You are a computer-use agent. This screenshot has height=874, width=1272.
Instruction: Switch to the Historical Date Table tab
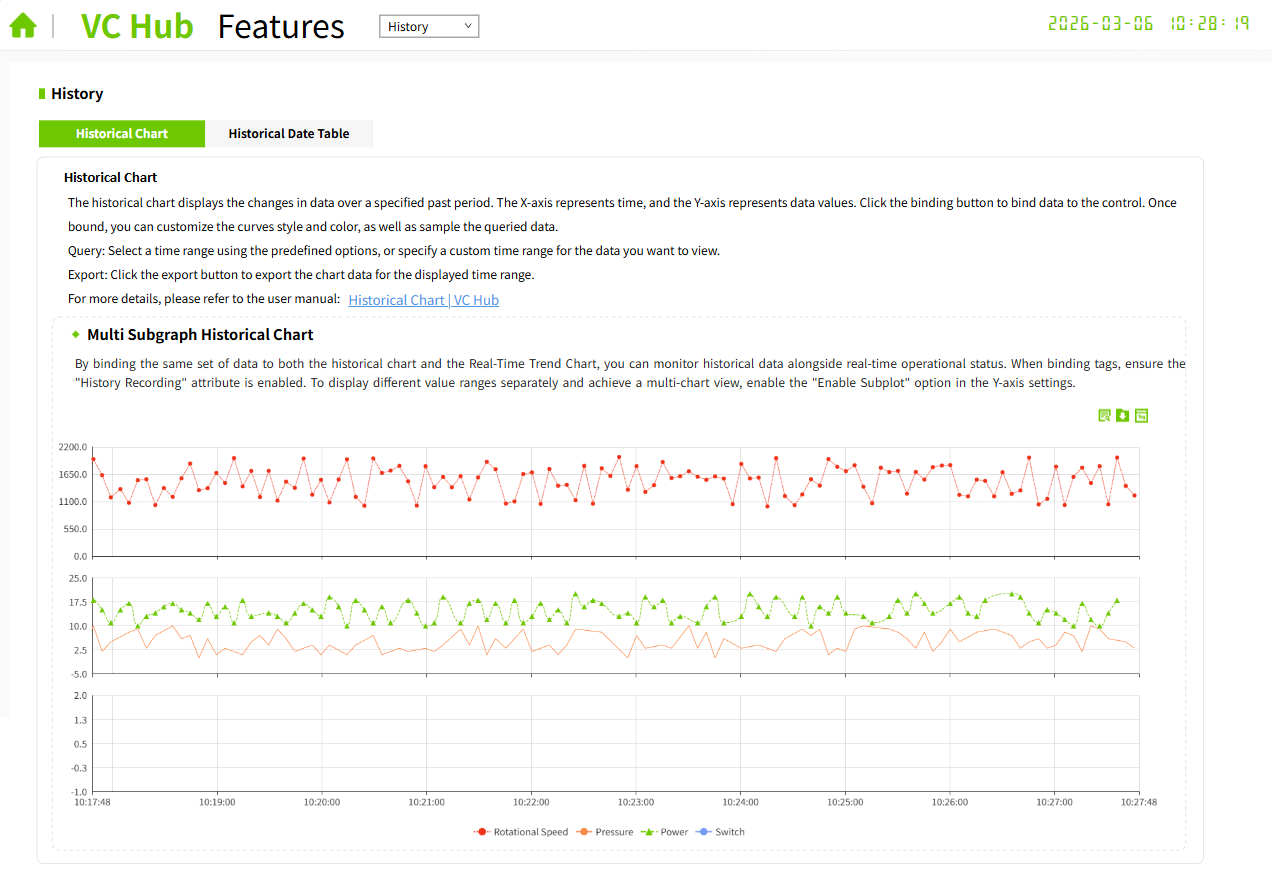289,134
